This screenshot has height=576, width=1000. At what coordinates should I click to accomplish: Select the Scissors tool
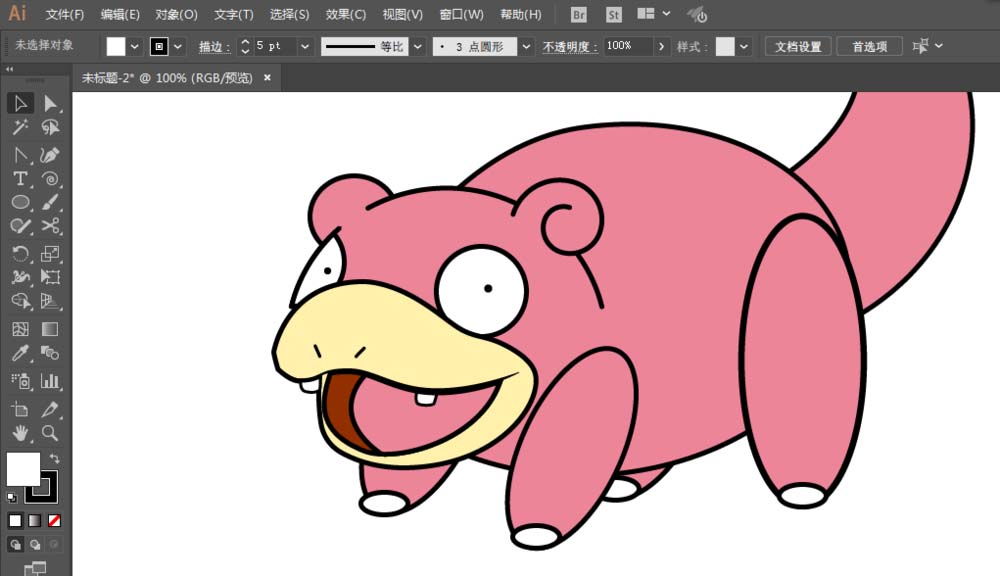(50, 226)
